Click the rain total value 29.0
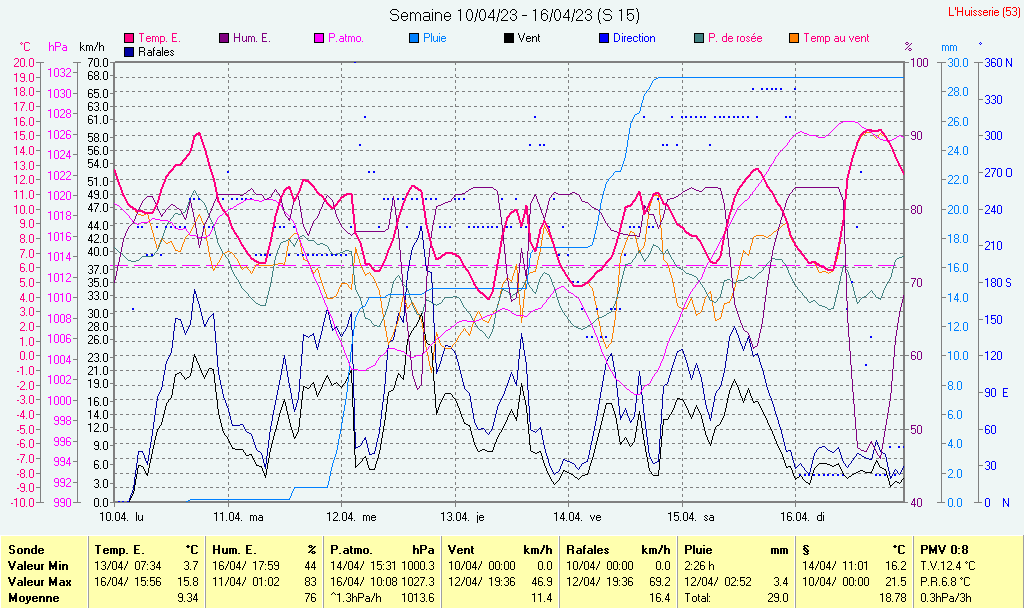Image resolution: width=1024 pixels, height=608 pixels. click(x=778, y=598)
